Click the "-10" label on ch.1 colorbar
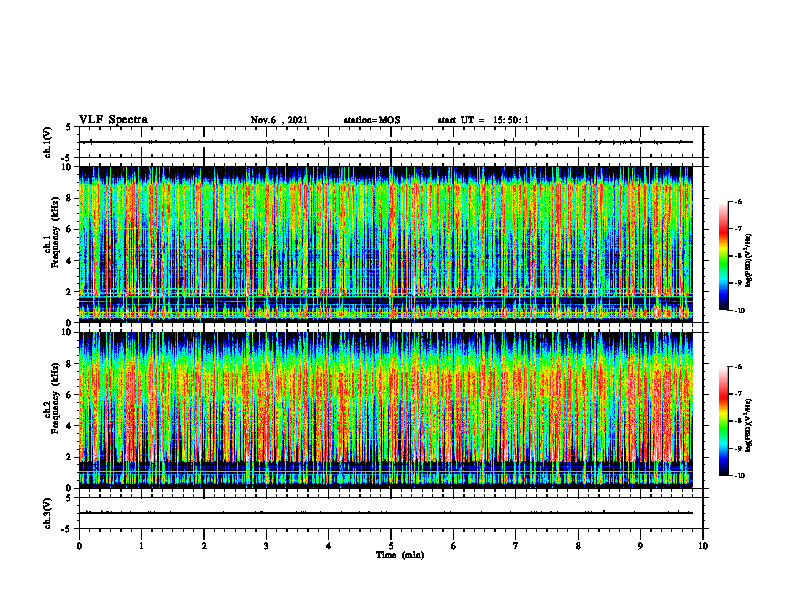The image size is (792, 612). point(739,311)
